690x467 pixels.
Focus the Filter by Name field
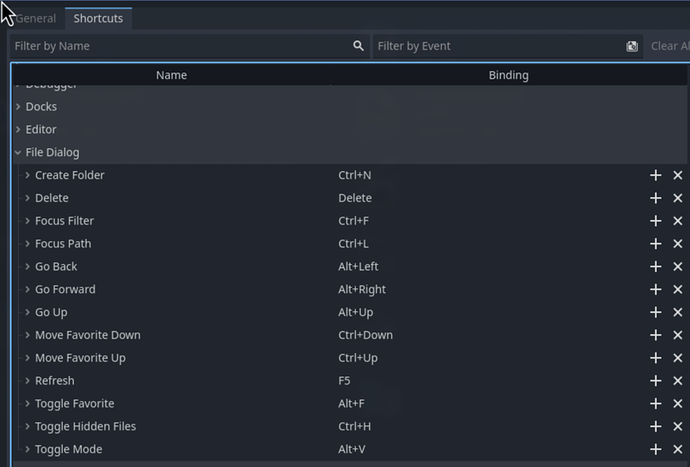tap(180, 46)
